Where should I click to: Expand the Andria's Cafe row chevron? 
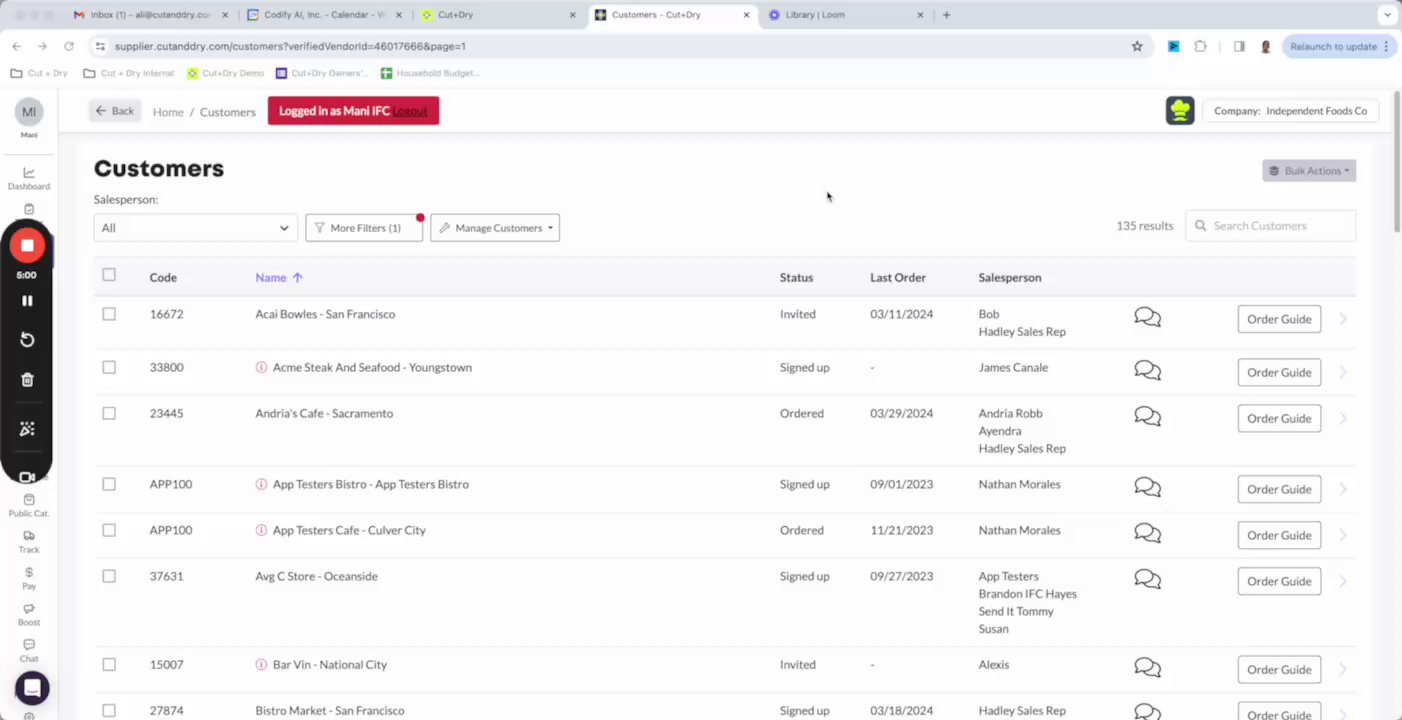(x=1343, y=418)
